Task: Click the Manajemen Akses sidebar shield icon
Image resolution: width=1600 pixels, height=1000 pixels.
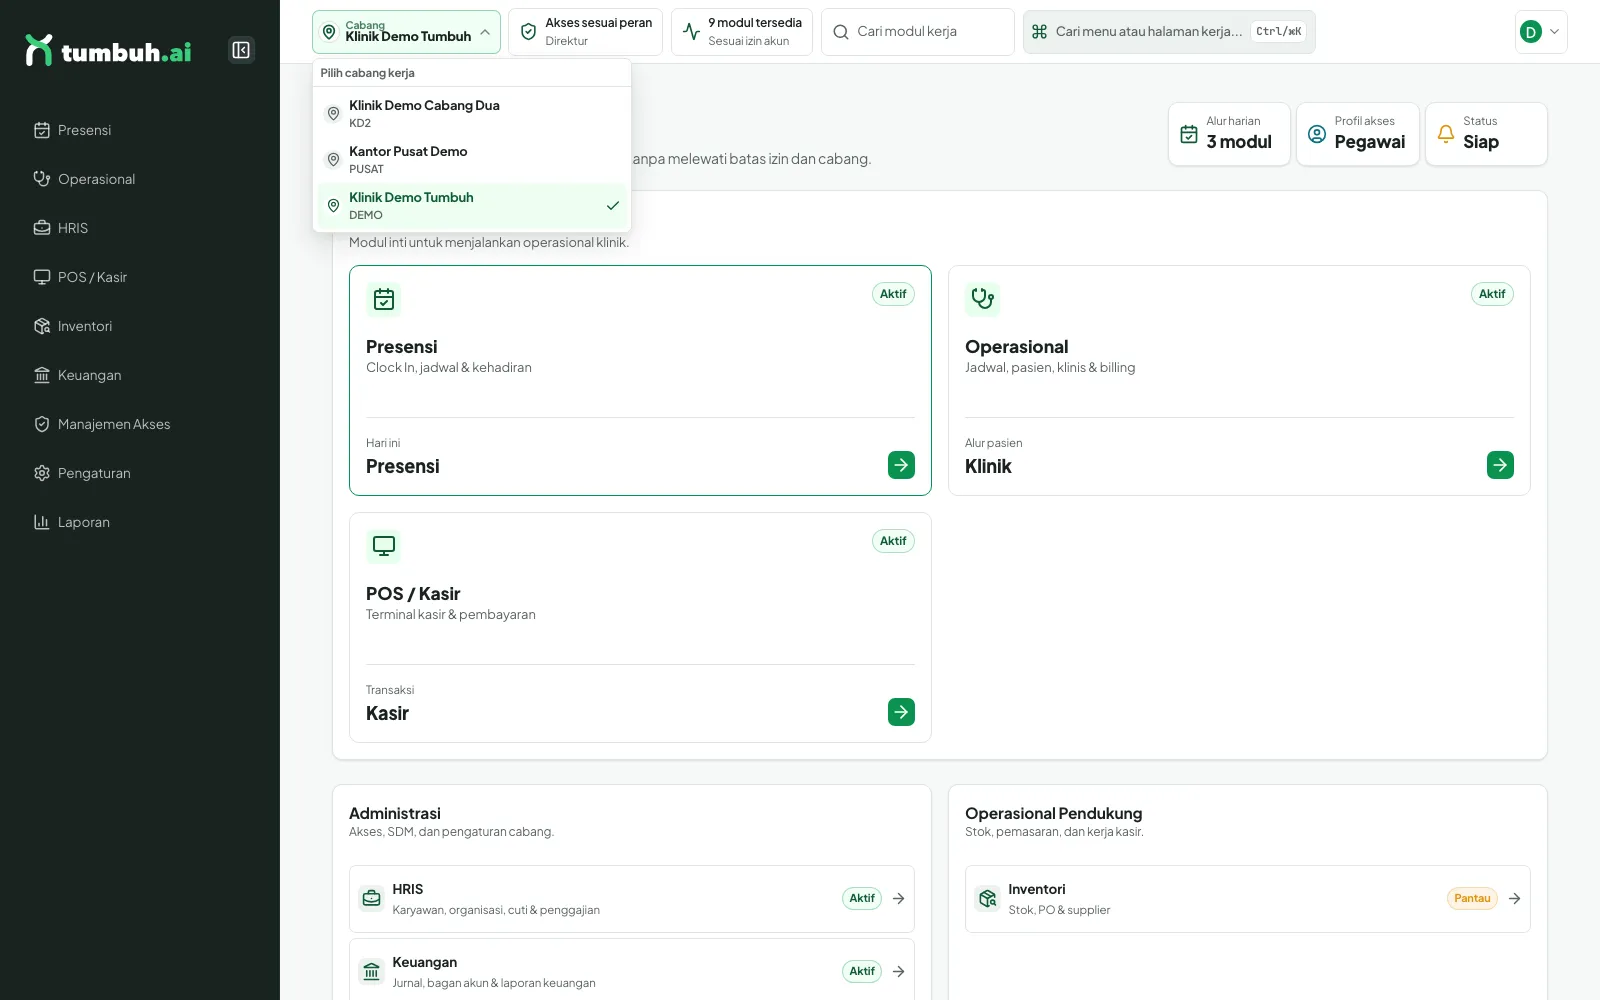Action: point(42,424)
